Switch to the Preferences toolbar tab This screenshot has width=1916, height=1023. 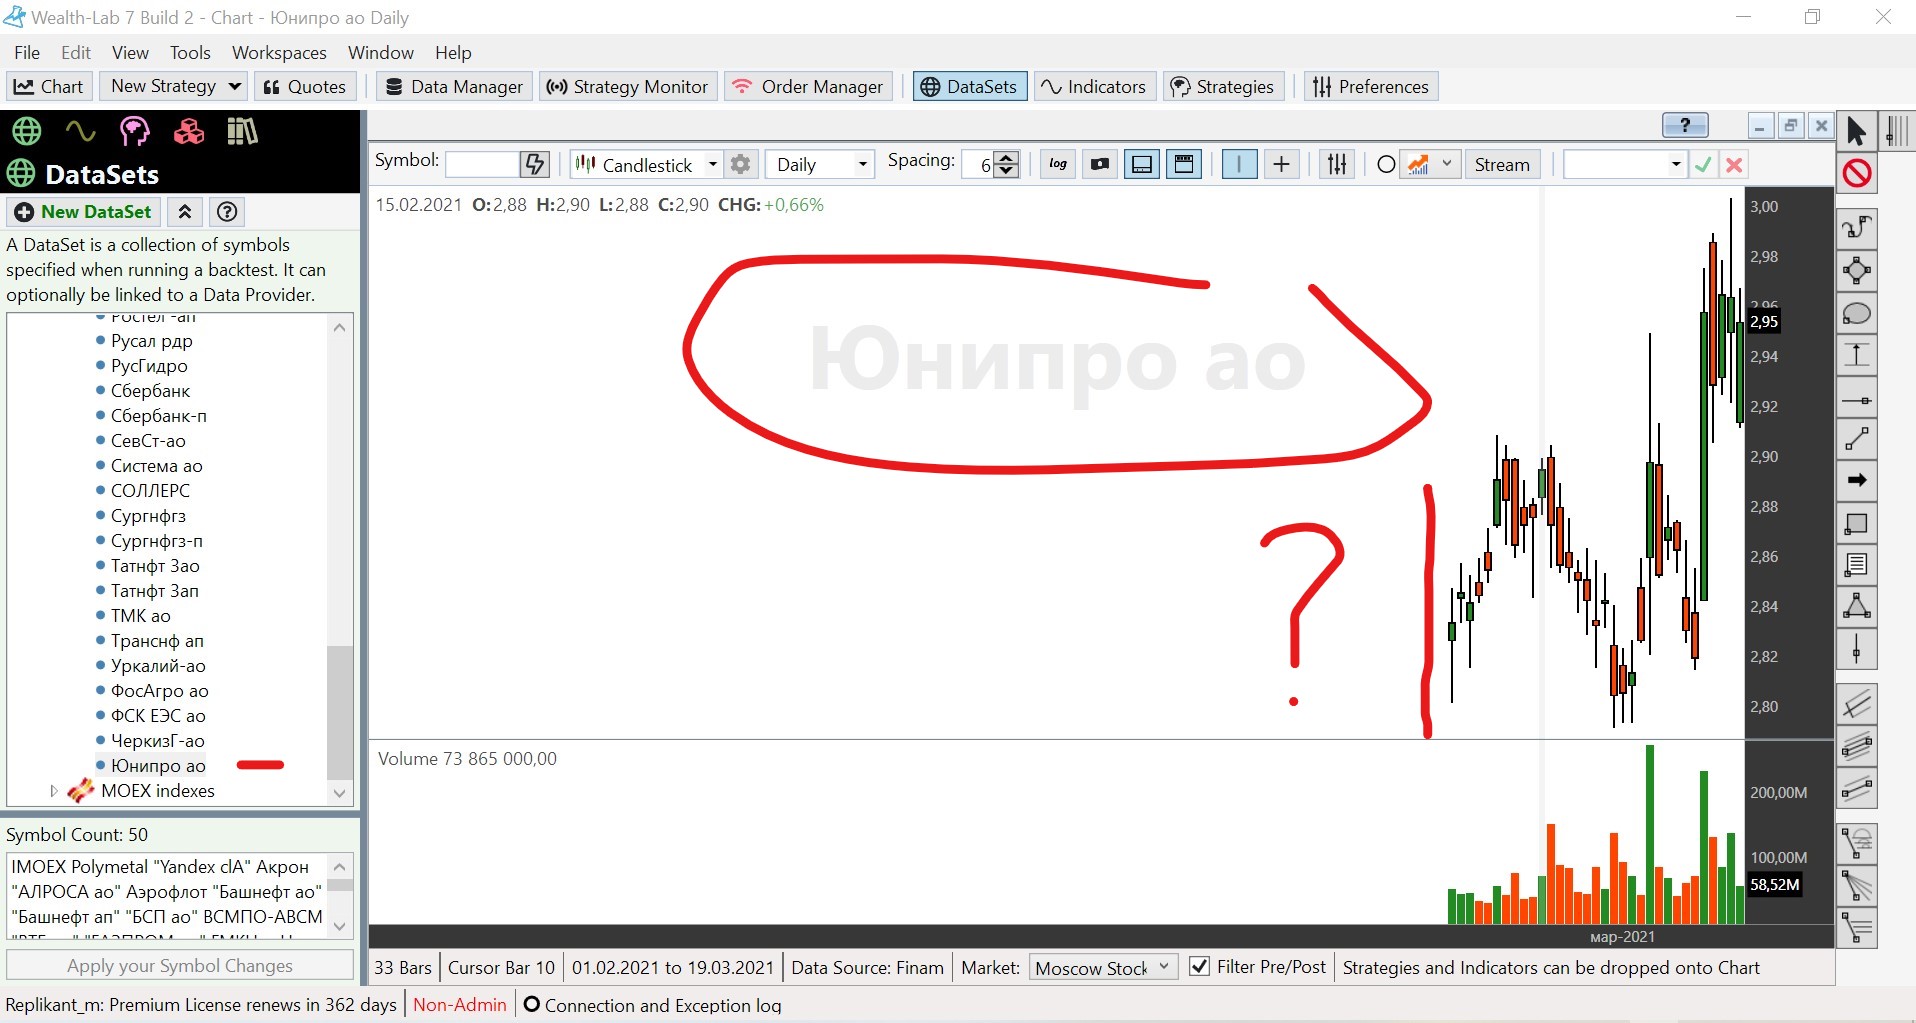[1371, 86]
